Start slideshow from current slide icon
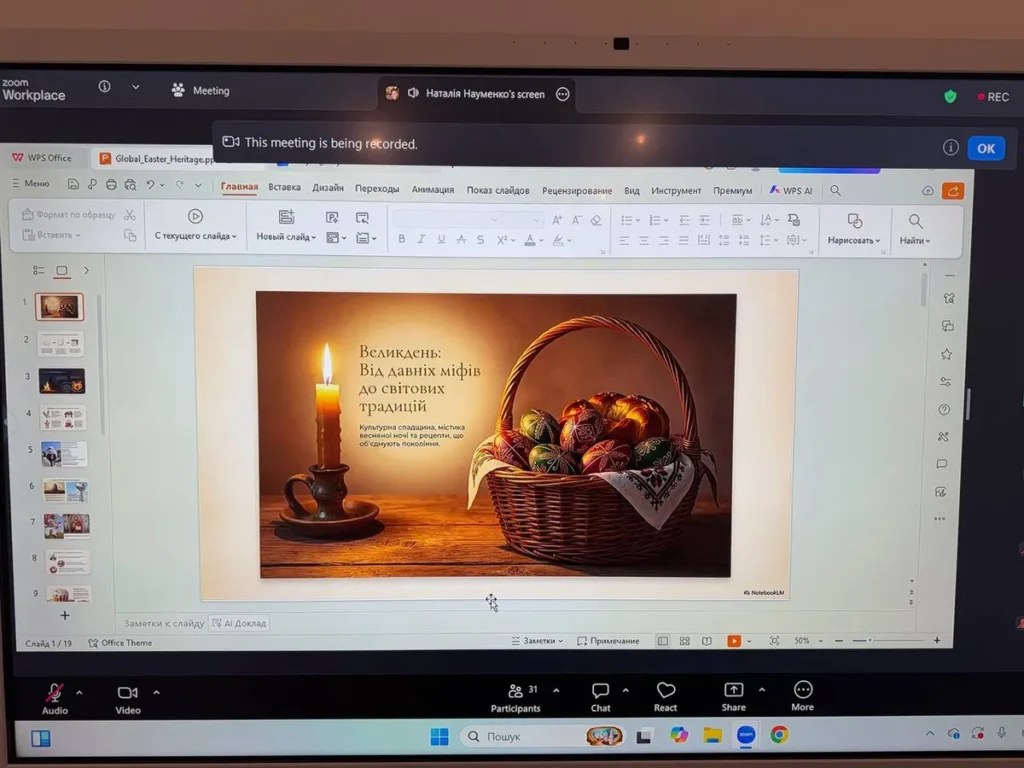The width and height of the screenshot is (1024, 768). (x=195, y=216)
